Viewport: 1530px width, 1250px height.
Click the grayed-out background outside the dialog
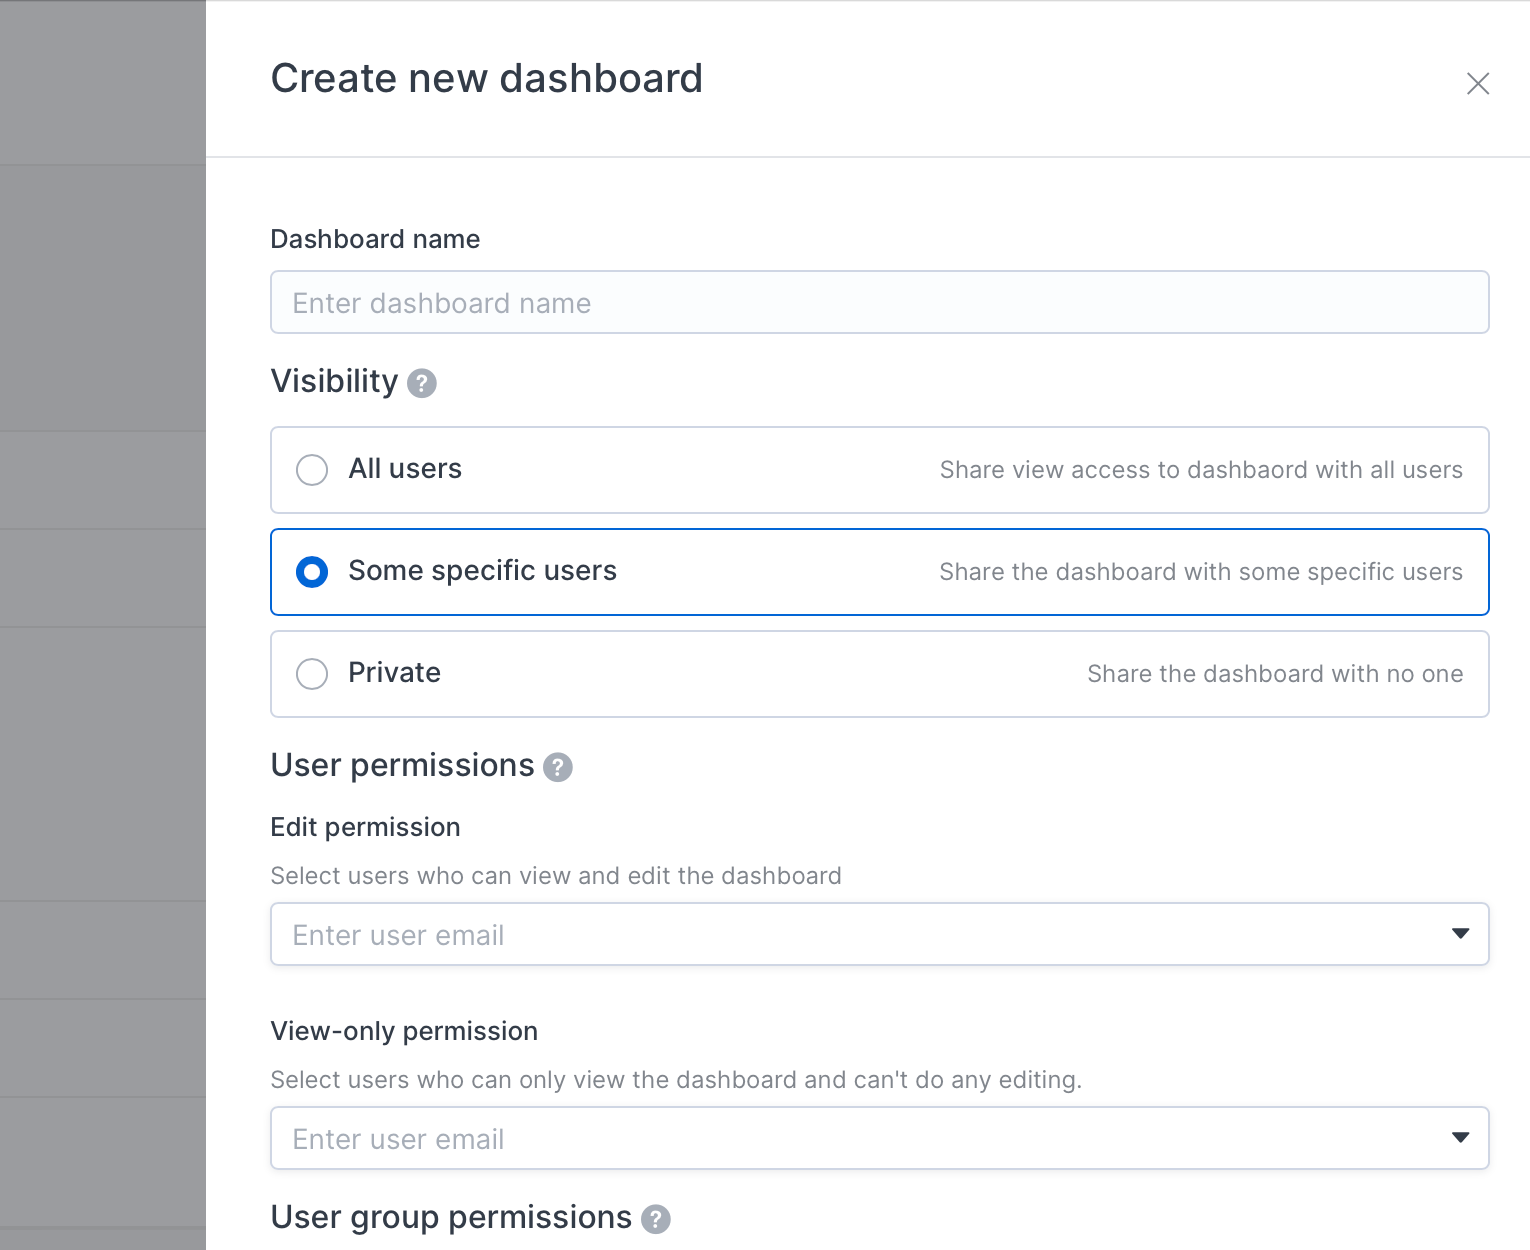coord(100,600)
